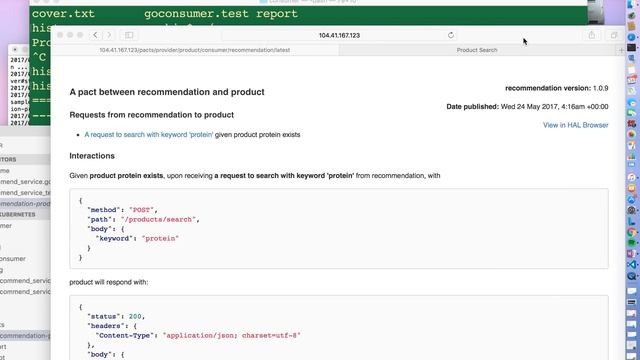Toggle the Safari sidebar button
This screenshot has height=360, width=640.
(x=129, y=35)
